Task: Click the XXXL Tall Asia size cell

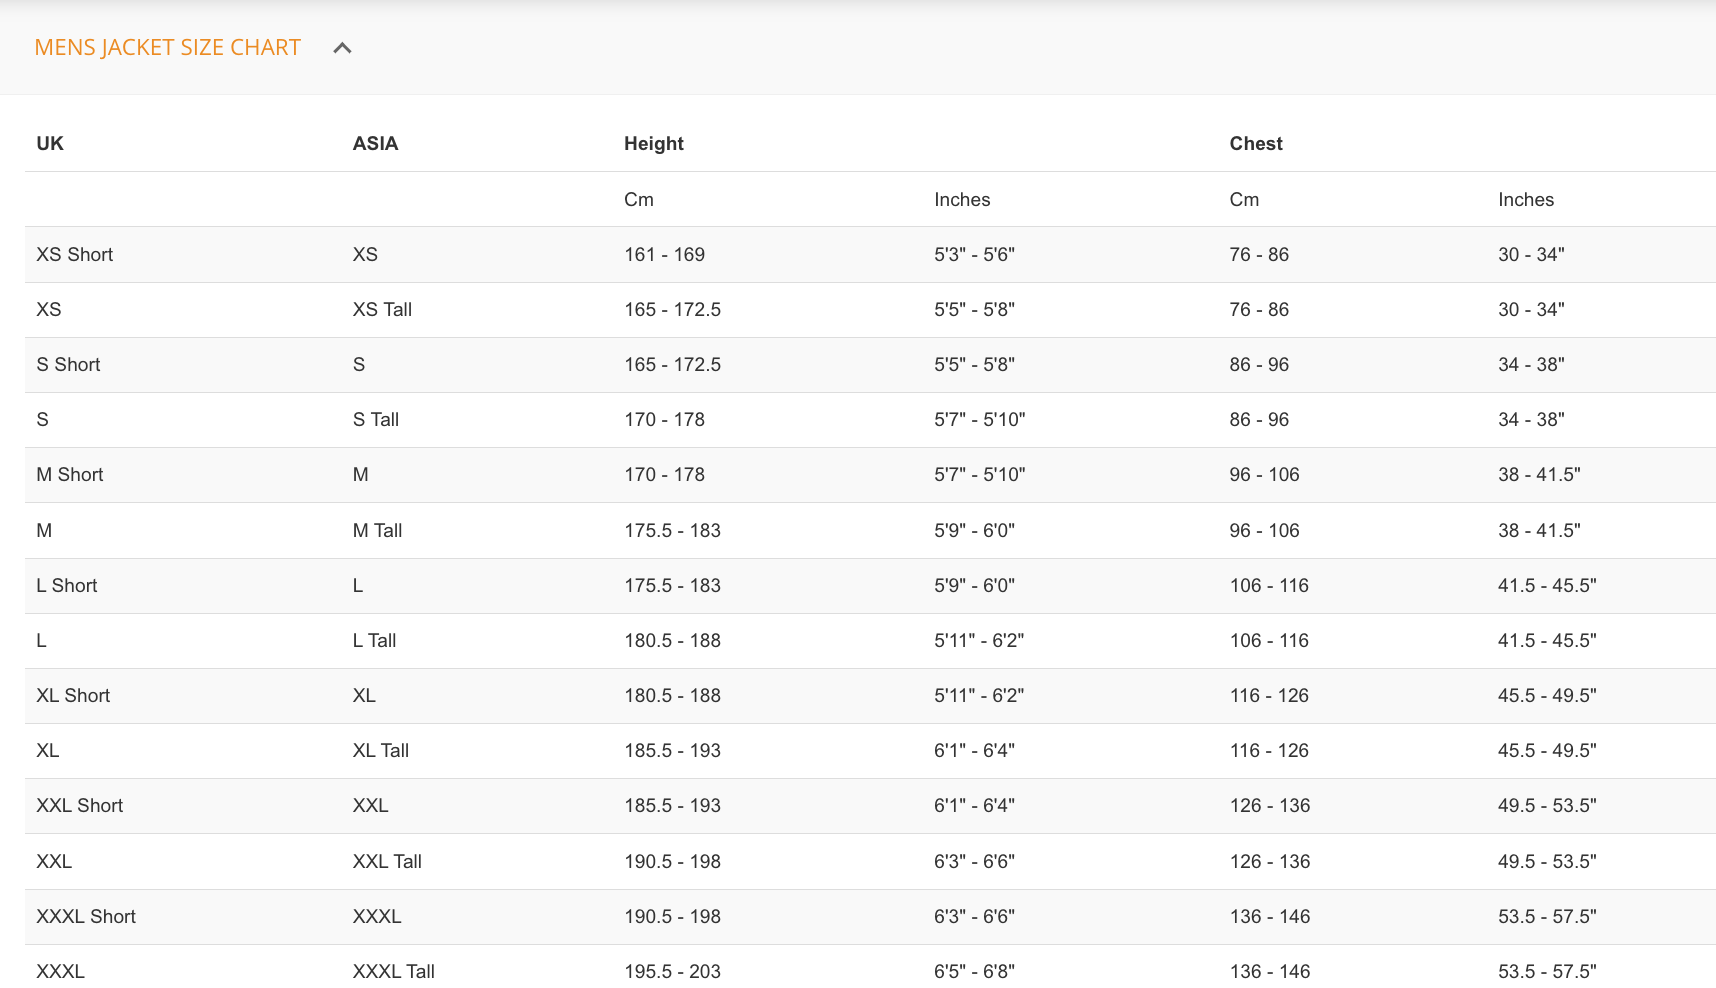Action: (x=393, y=972)
